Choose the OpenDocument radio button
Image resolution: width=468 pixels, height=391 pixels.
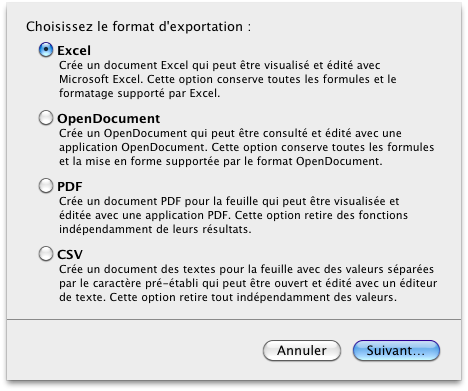click(x=46, y=118)
